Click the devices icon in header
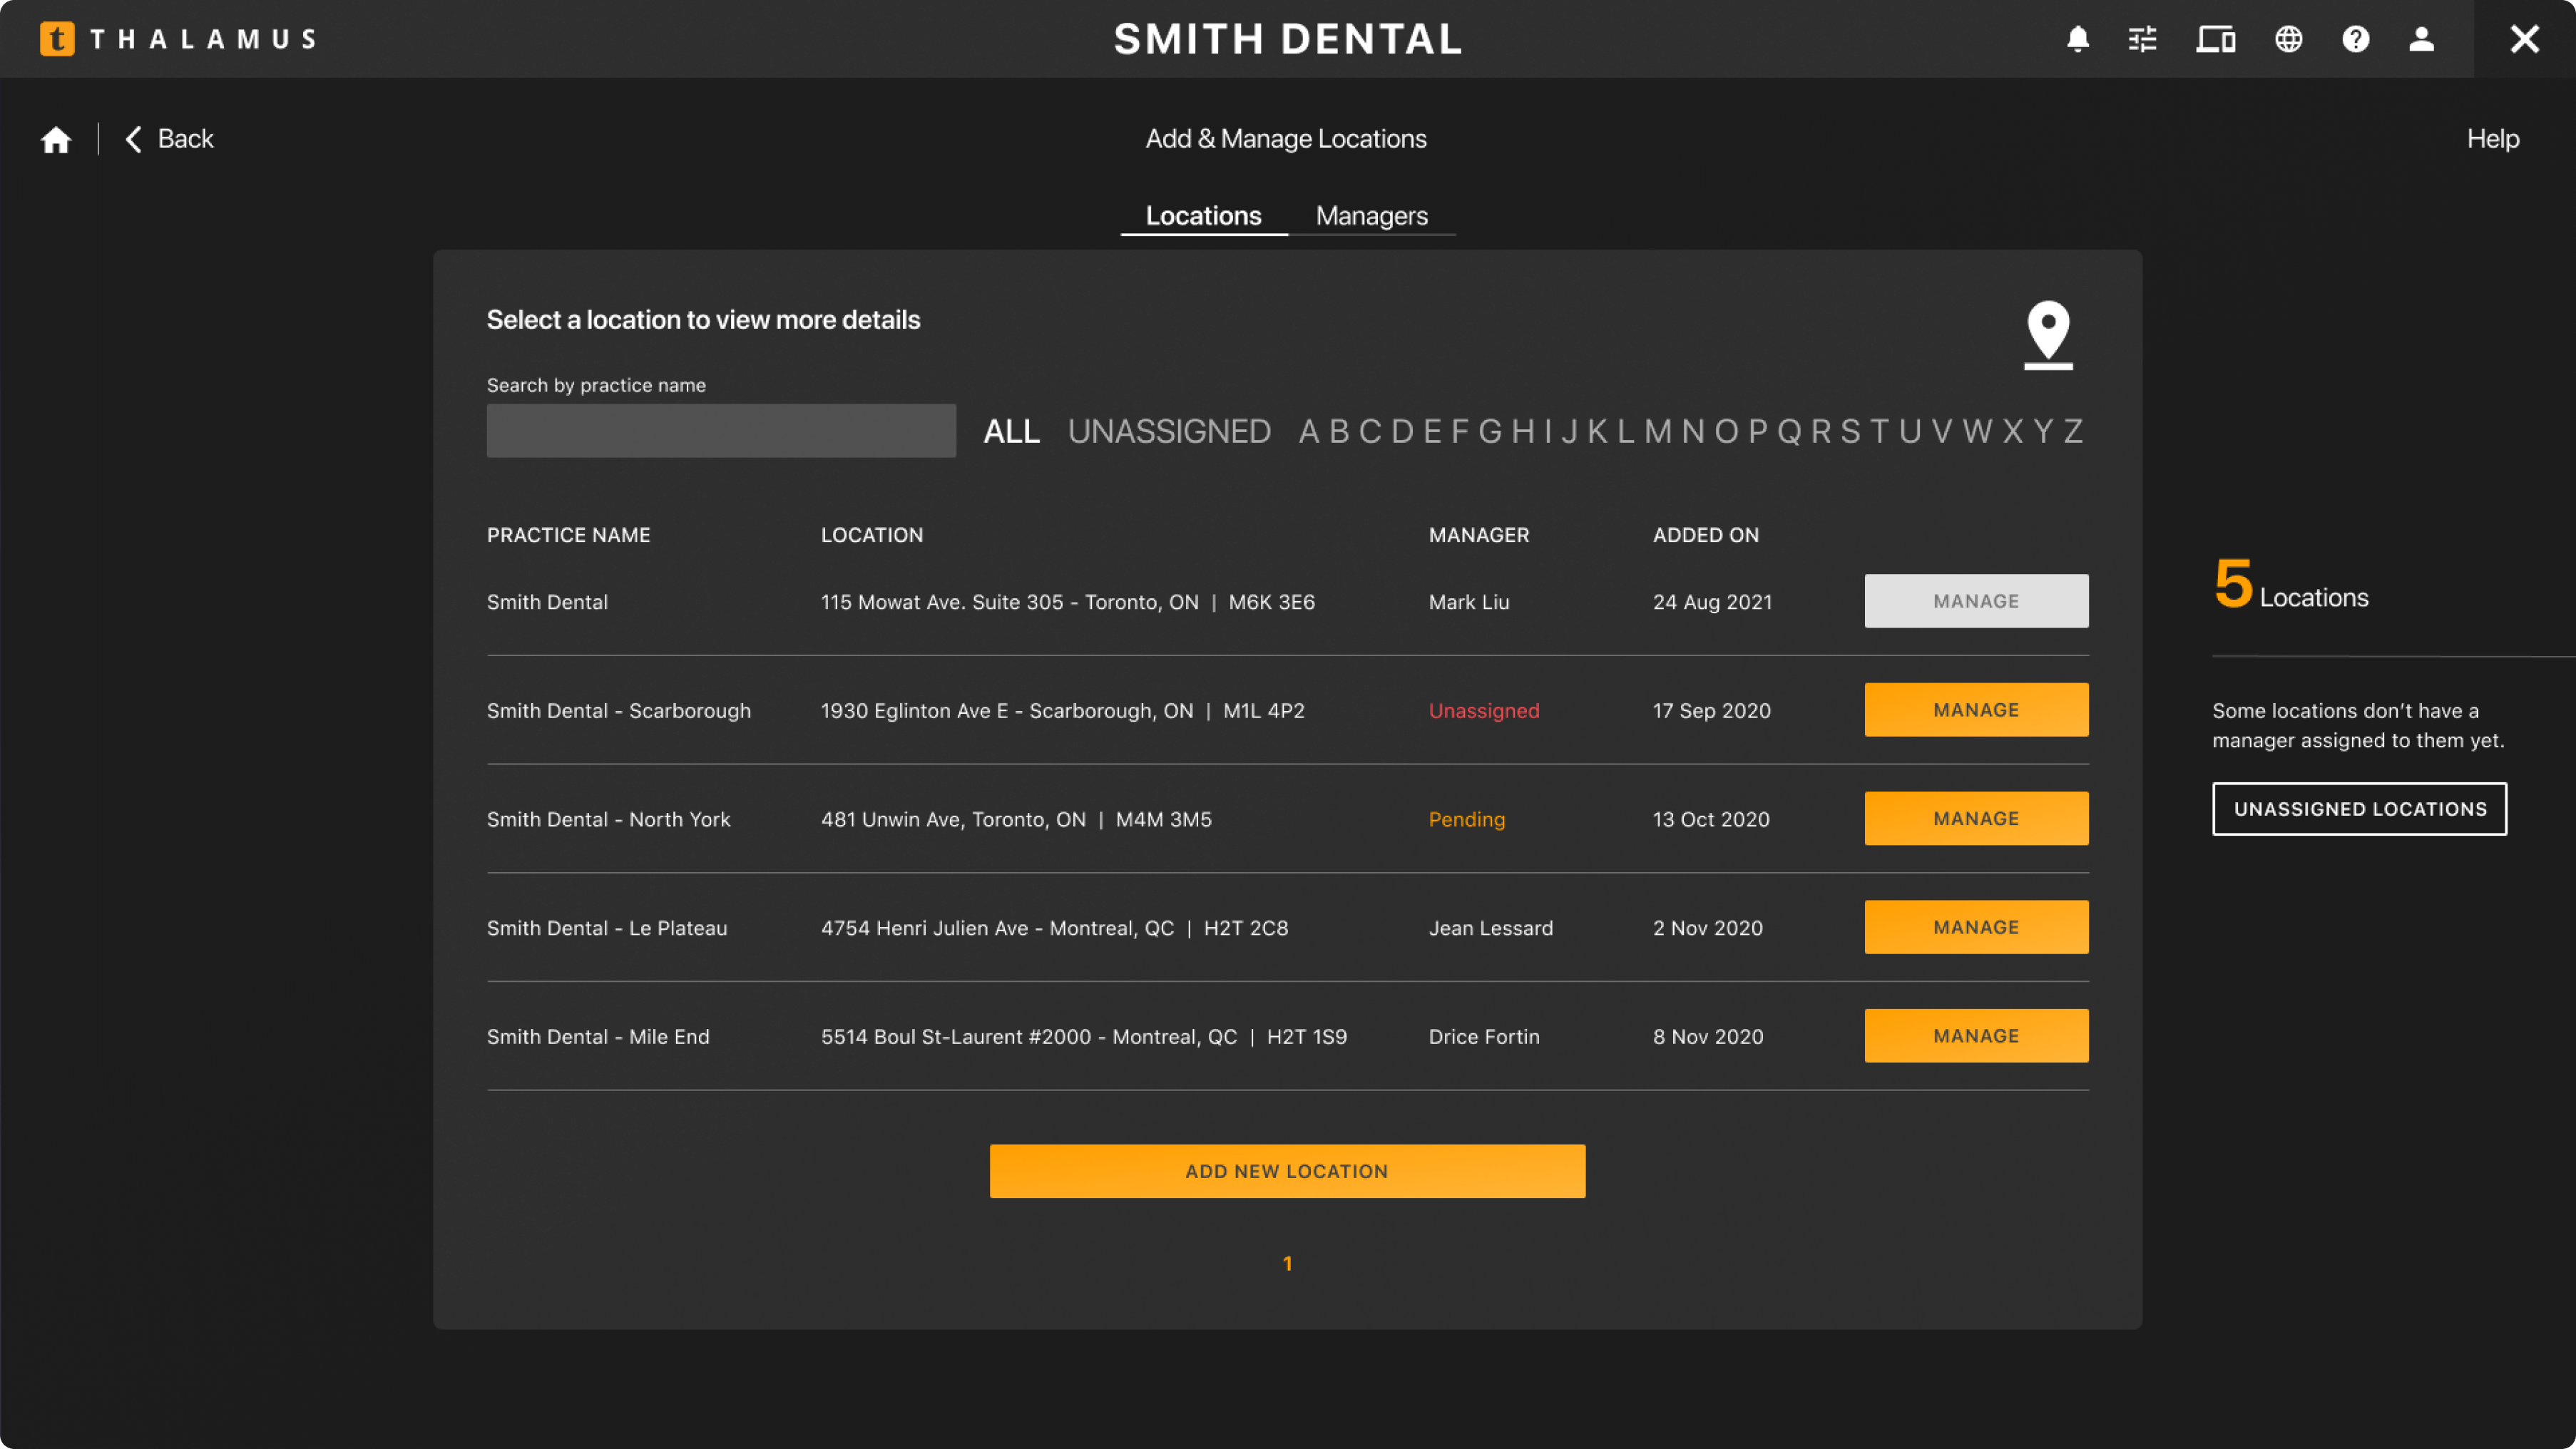The height and width of the screenshot is (1449, 2576). pos(2215,39)
